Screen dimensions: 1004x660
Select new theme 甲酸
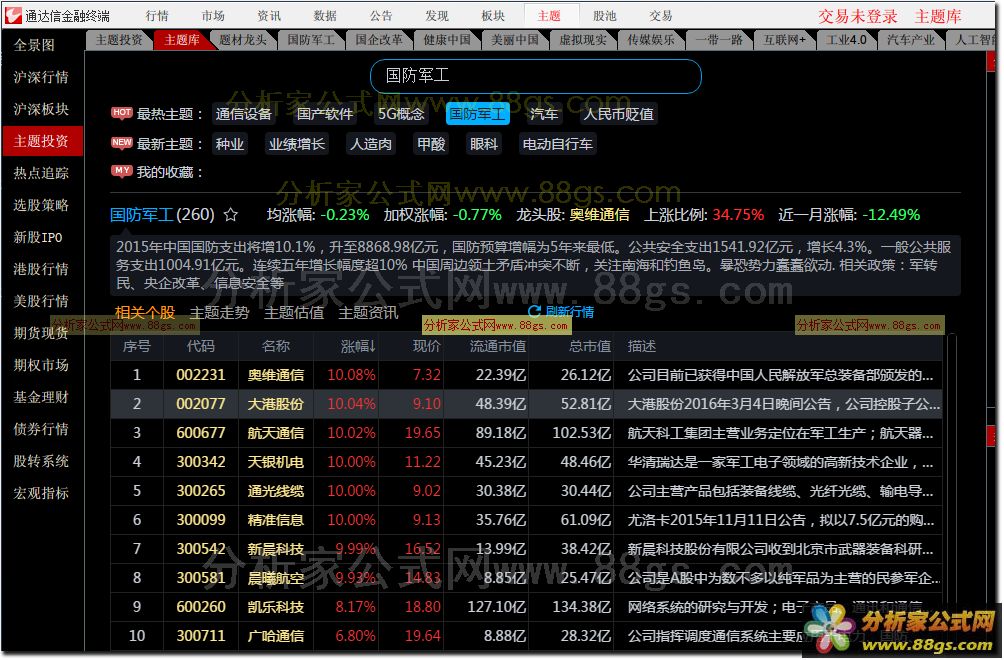431,144
